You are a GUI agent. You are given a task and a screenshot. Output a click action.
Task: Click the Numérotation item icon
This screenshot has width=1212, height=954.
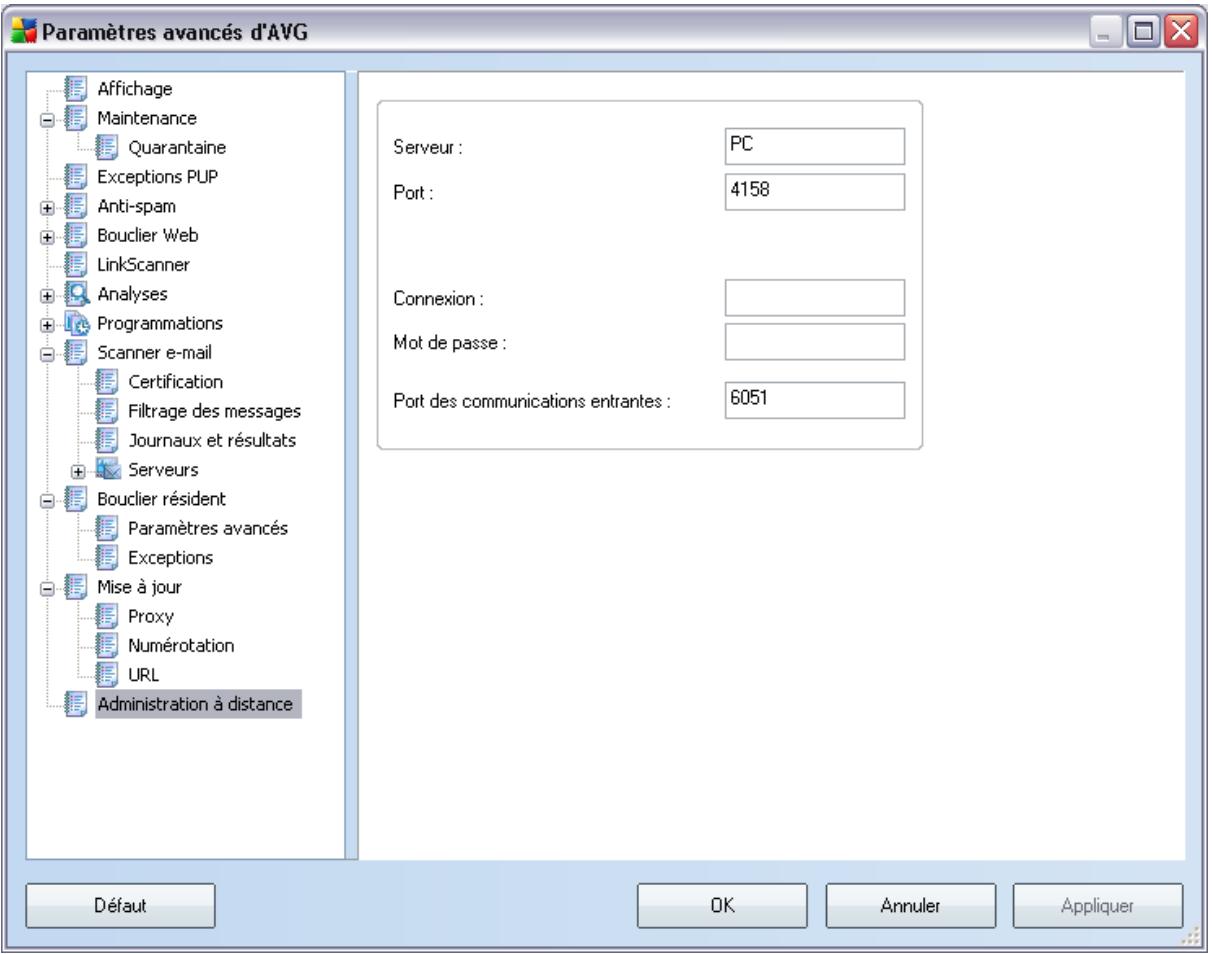point(107,644)
